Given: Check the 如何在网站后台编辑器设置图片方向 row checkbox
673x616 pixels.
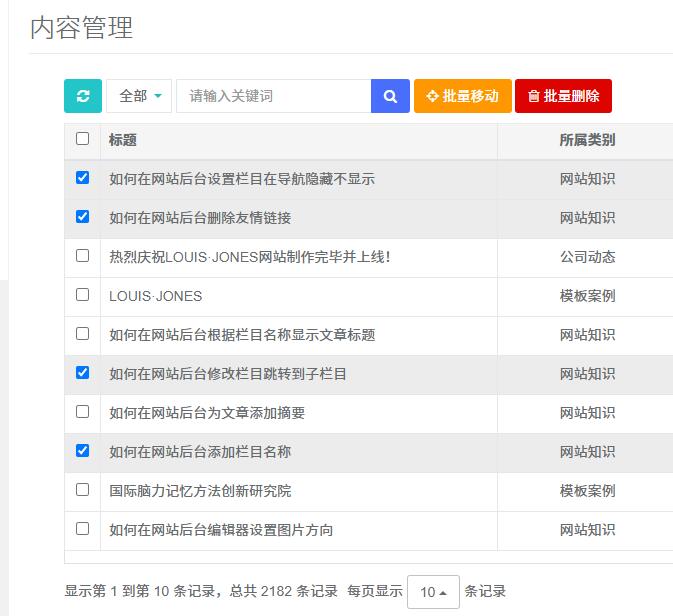Looking at the screenshot, I should tap(82, 529).
